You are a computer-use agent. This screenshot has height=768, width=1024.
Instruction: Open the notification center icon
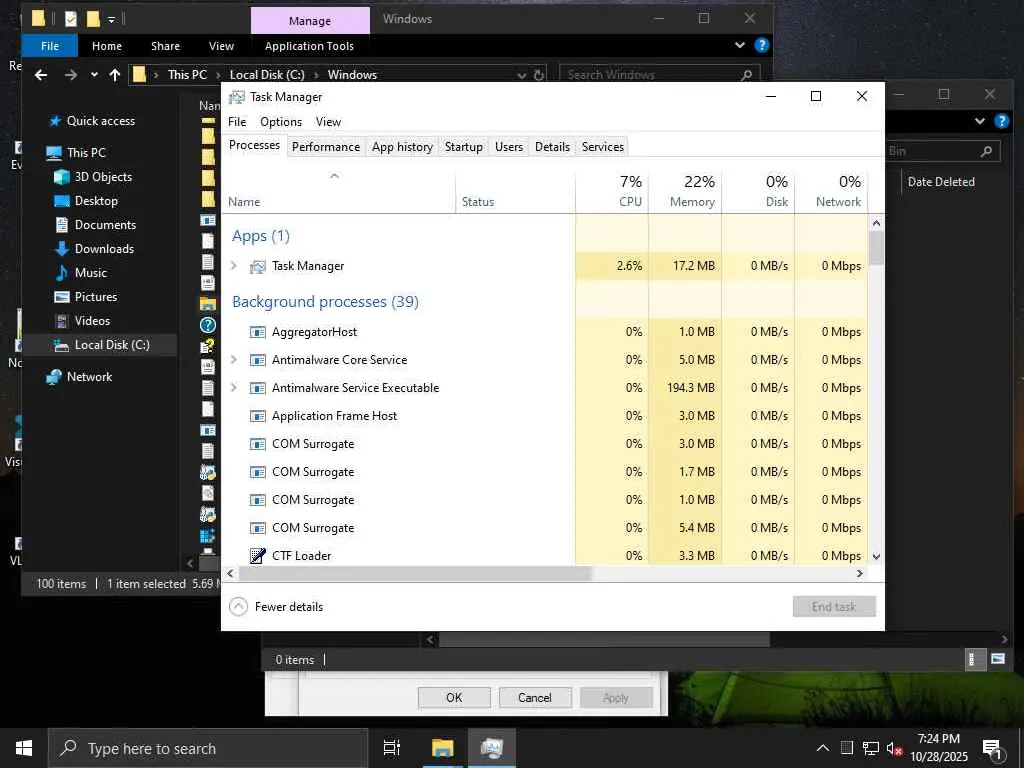click(992, 748)
